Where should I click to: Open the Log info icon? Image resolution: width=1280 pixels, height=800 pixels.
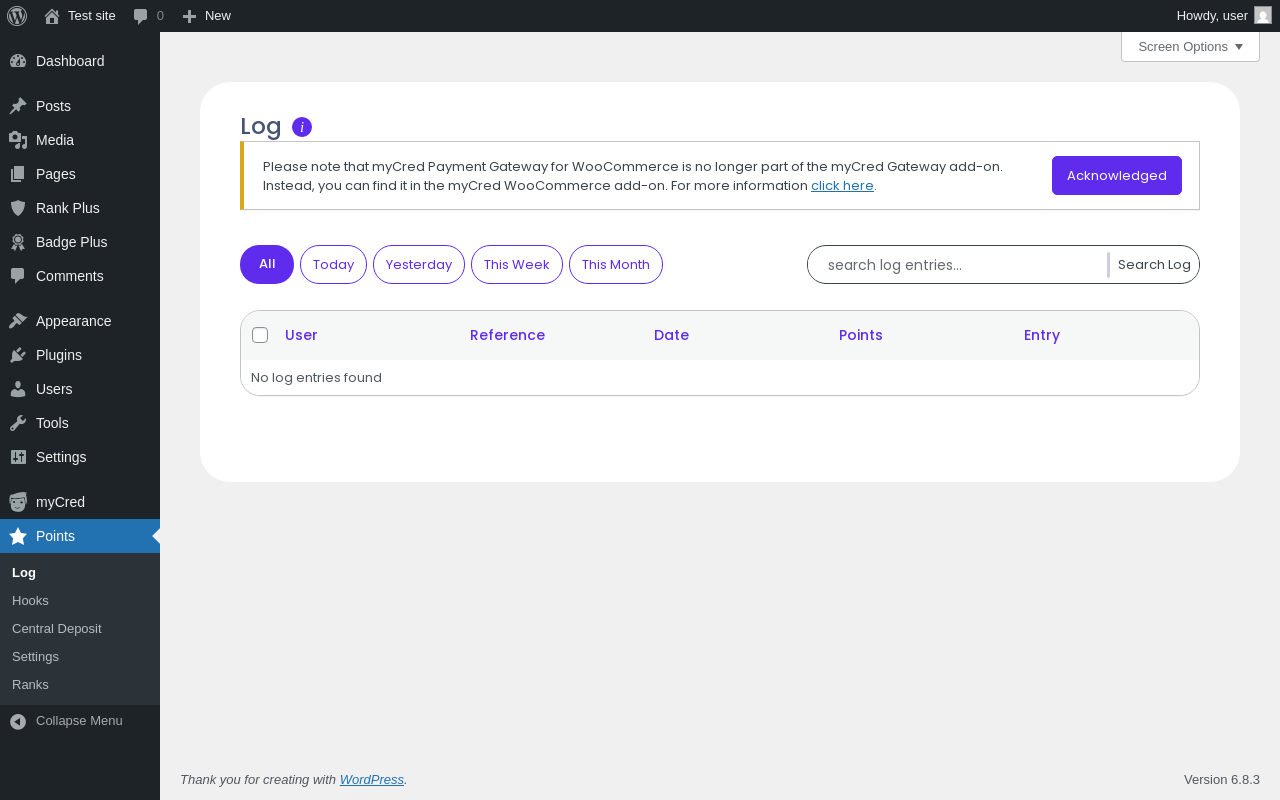[x=302, y=127]
